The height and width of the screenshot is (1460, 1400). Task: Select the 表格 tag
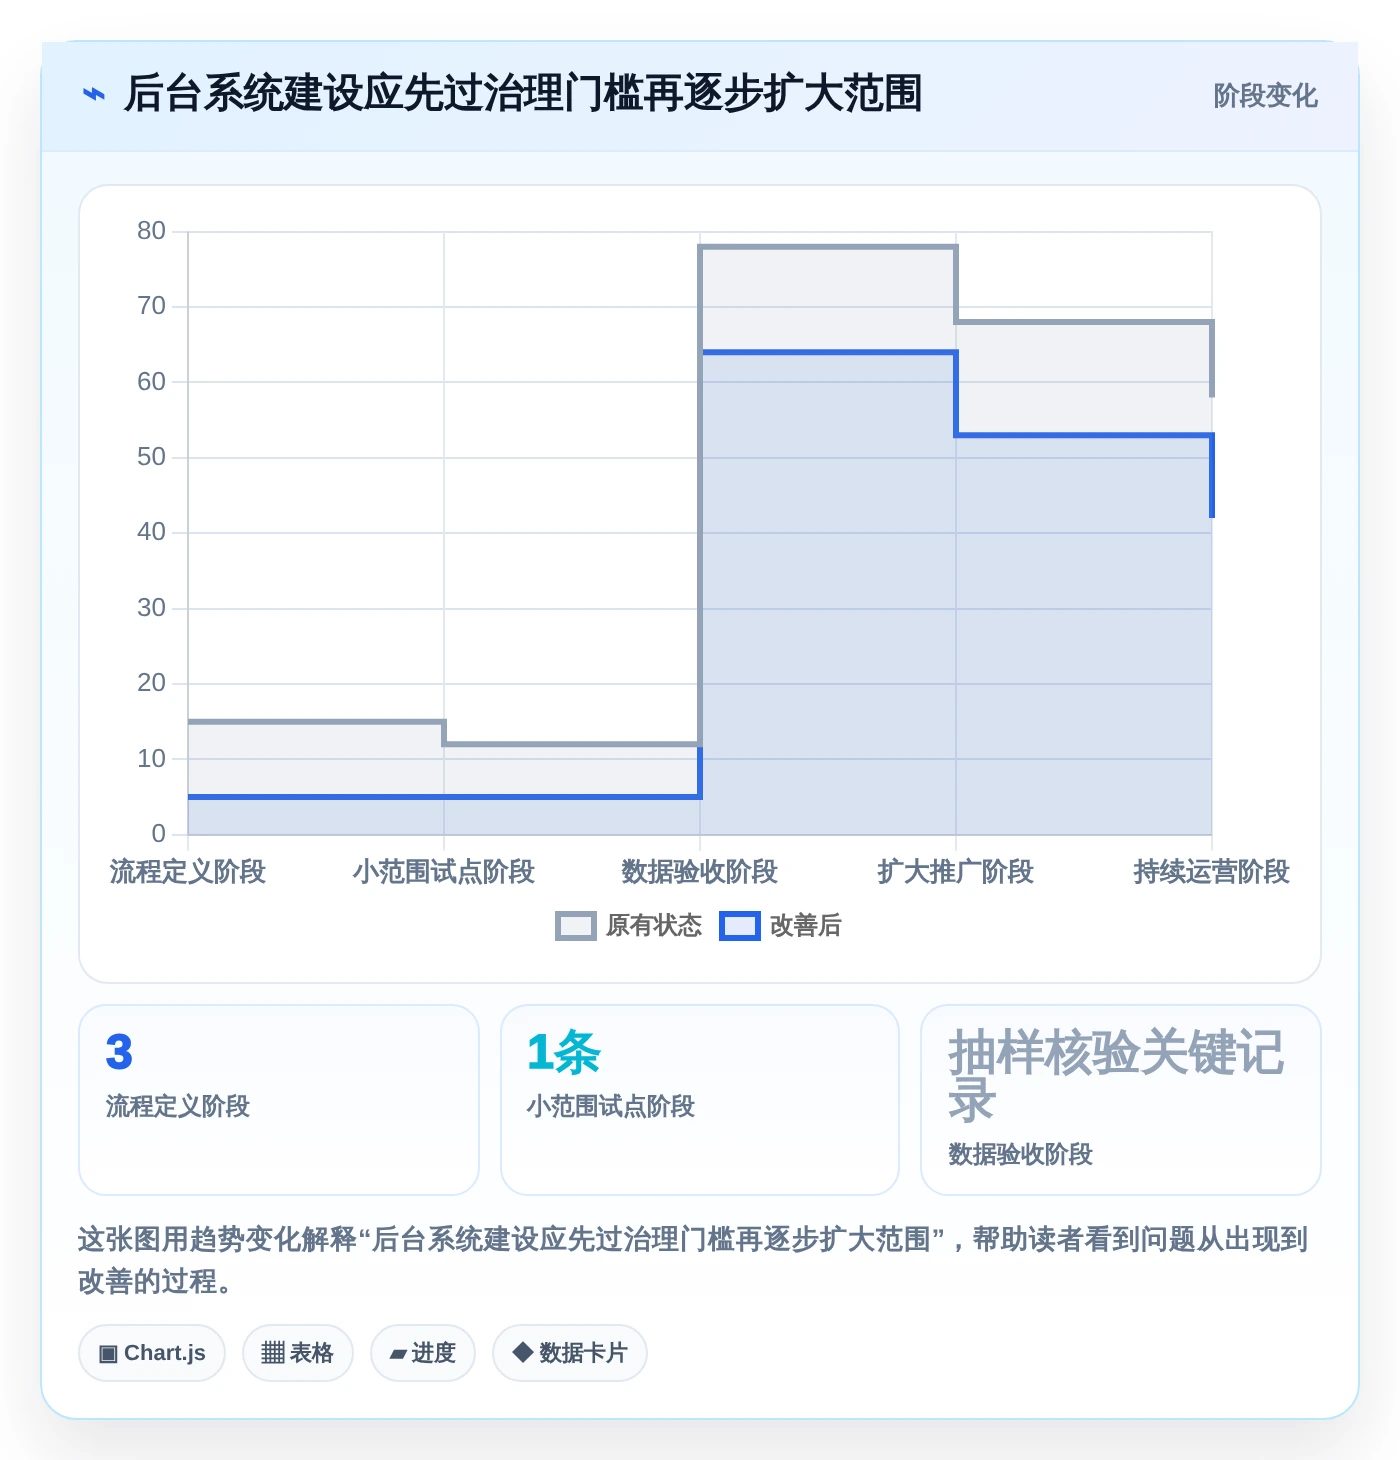pos(298,1353)
